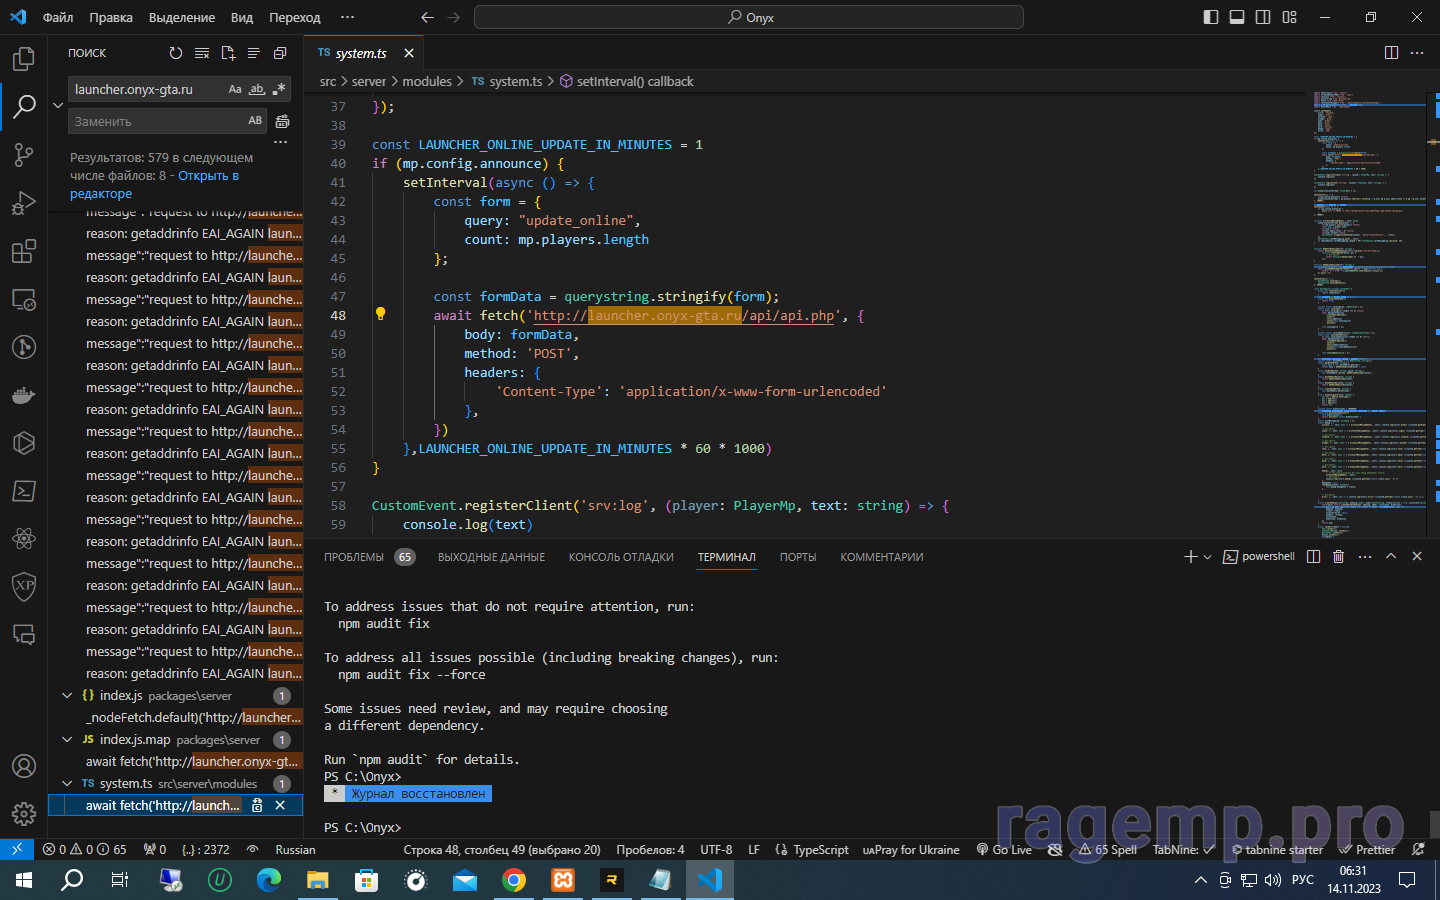Click the Заменить replace input field
This screenshot has height=900, width=1440.
click(155, 121)
